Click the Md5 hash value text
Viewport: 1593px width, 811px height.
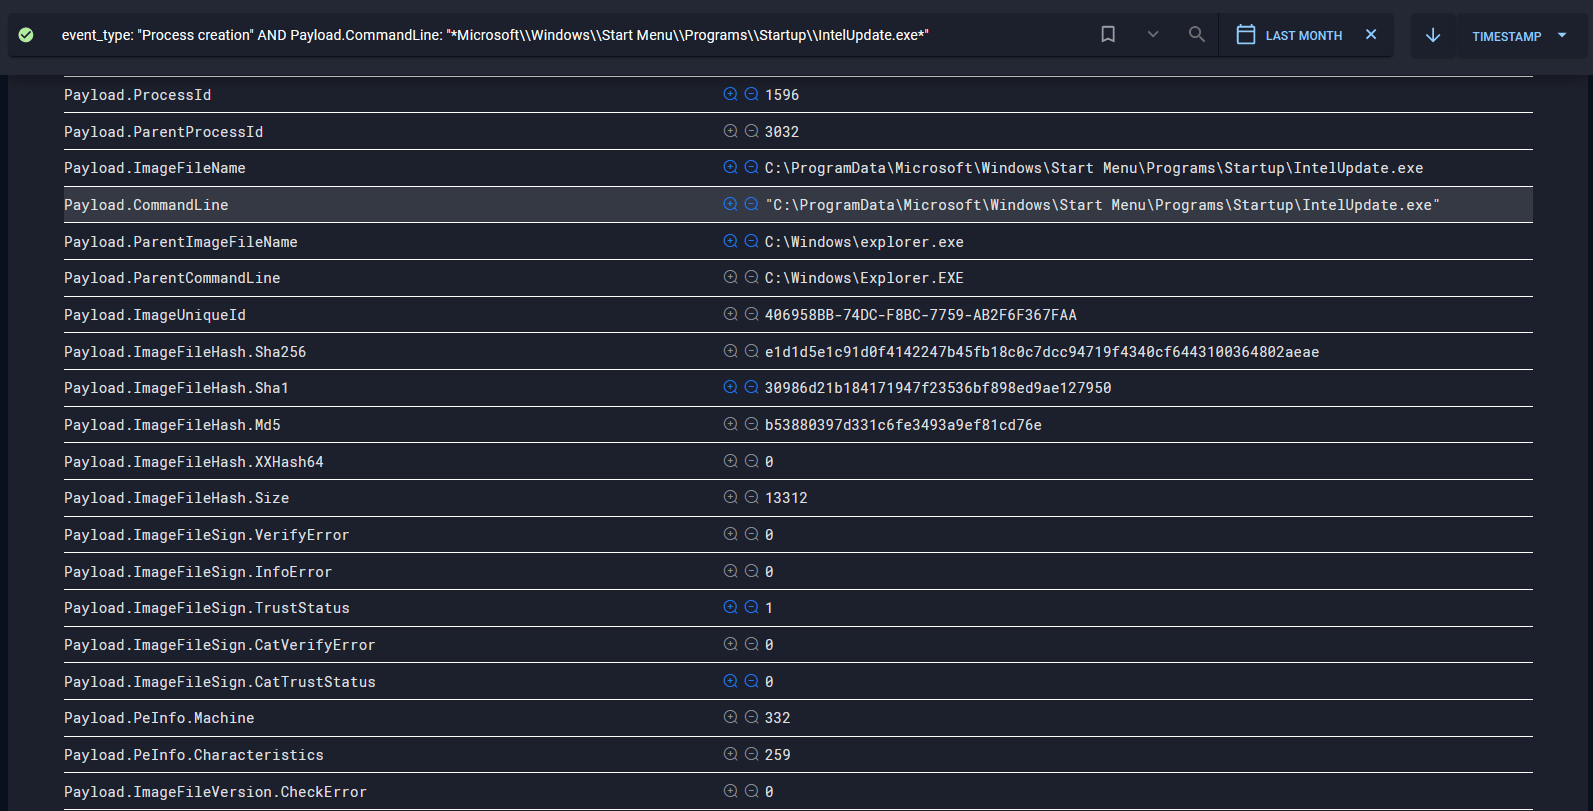click(903, 425)
